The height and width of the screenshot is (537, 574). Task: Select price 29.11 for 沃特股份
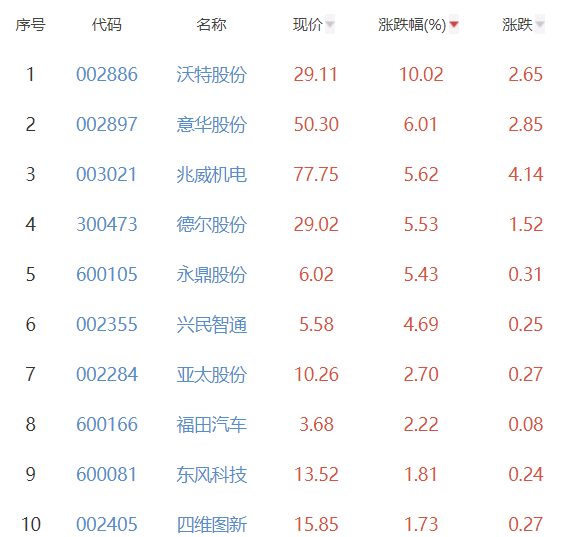316,74
